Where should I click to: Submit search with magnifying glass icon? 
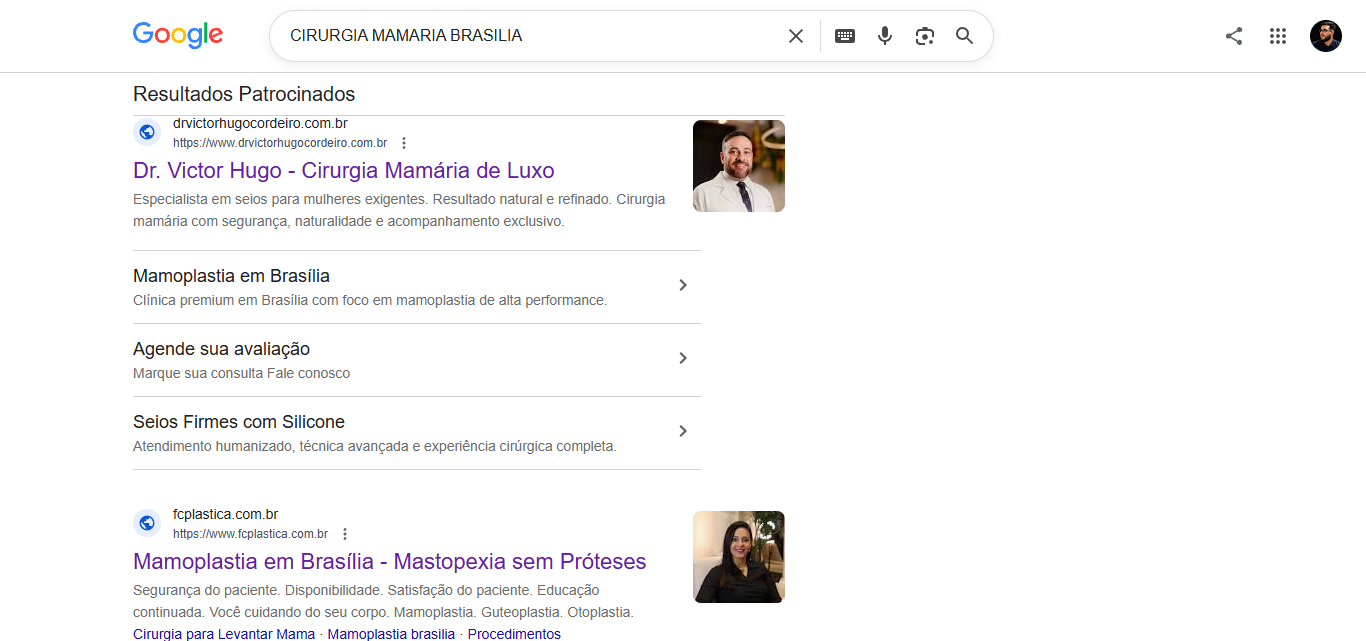(964, 36)
